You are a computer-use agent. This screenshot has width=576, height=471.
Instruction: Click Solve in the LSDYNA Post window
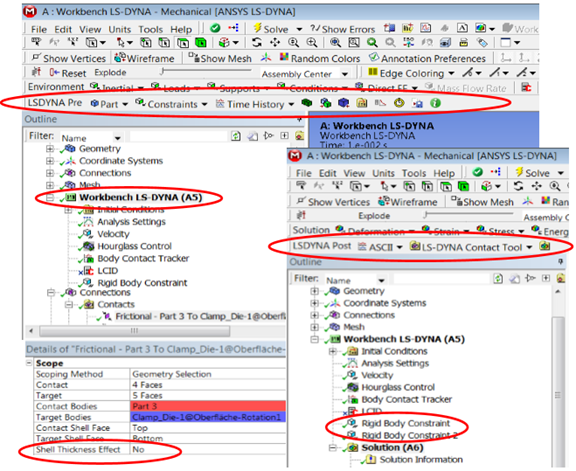[533, 173]
